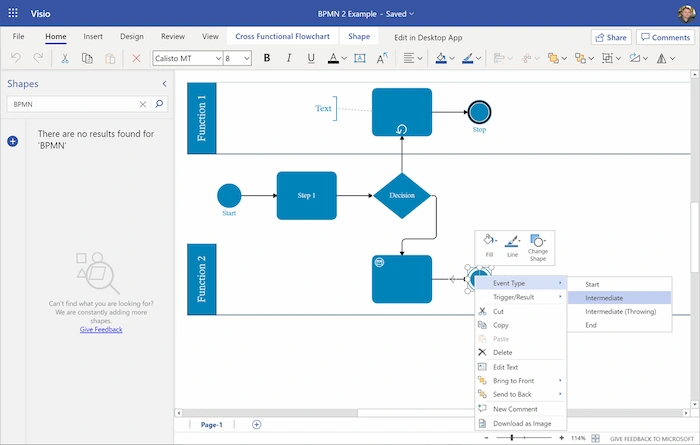Click the Align shapes toolbar icon
700x445 pixels.
click(499, 58)
